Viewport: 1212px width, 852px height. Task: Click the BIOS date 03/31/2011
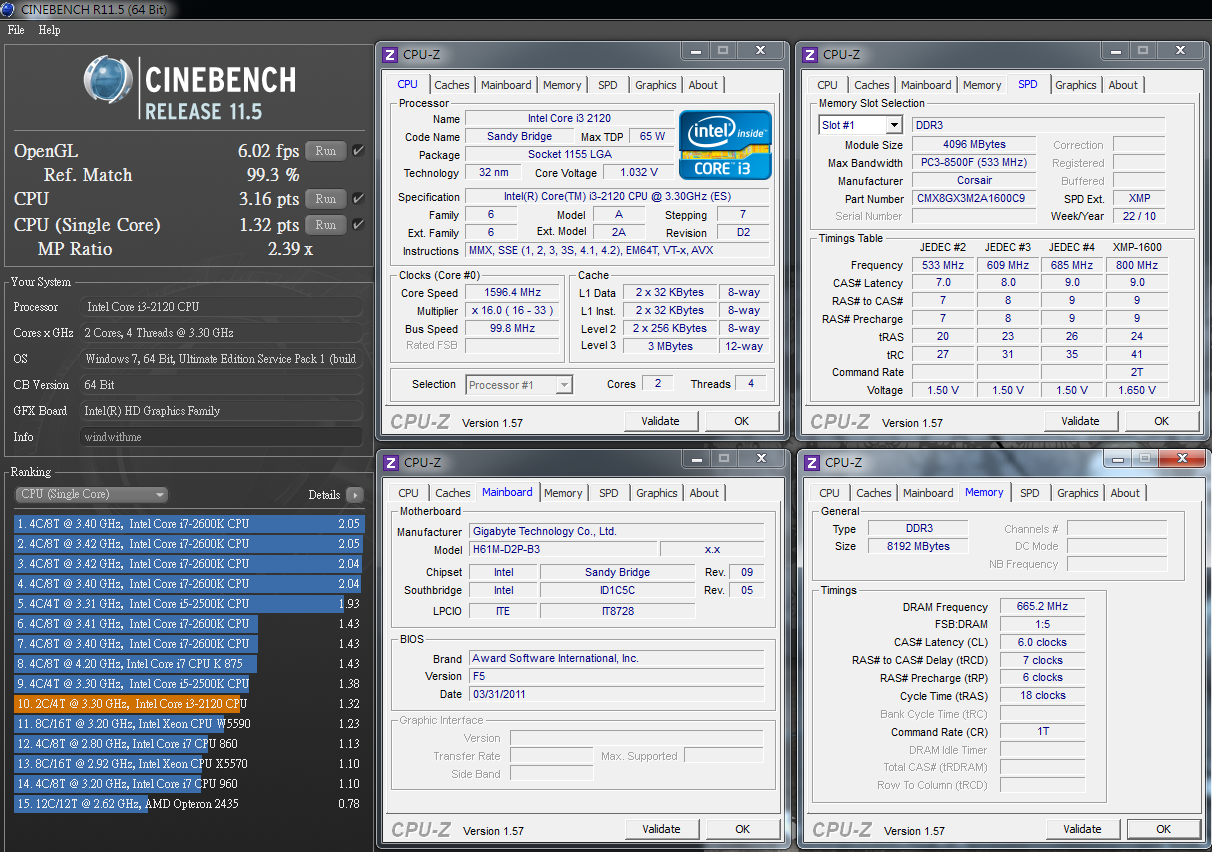coord(615,694)
